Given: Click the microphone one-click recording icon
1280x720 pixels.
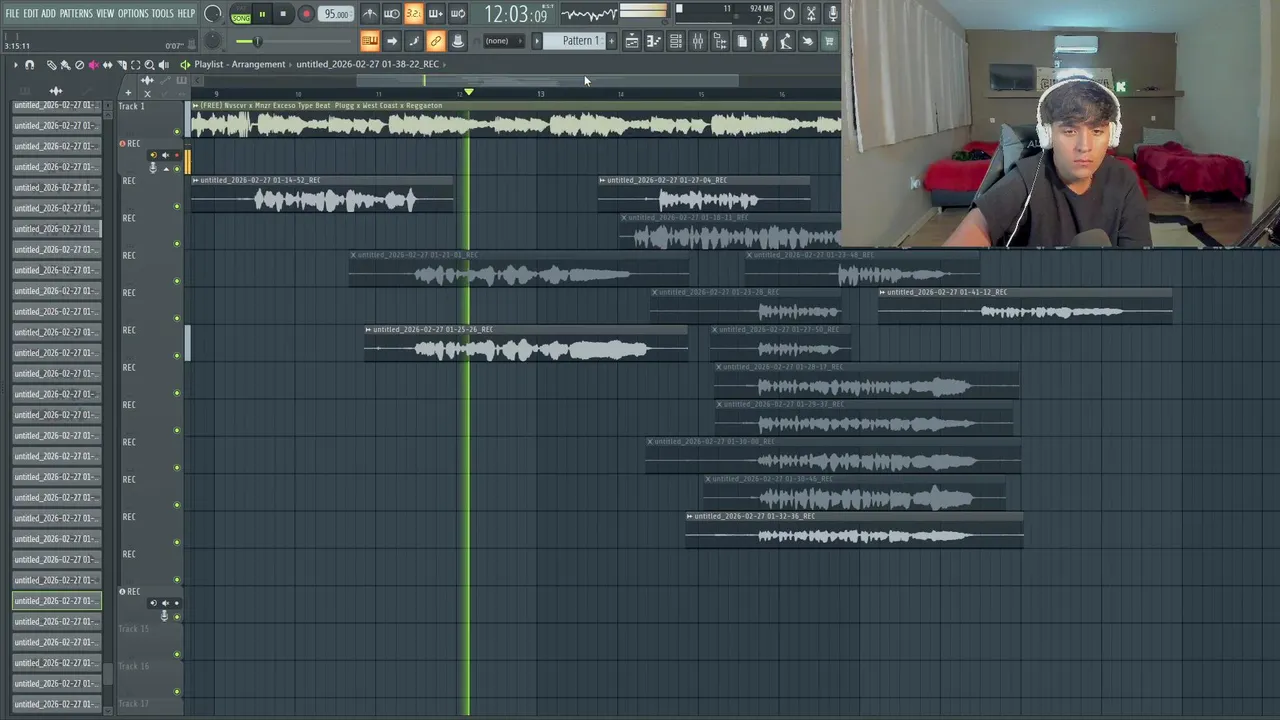Looking at the screenshot, I should pos(832,14).
